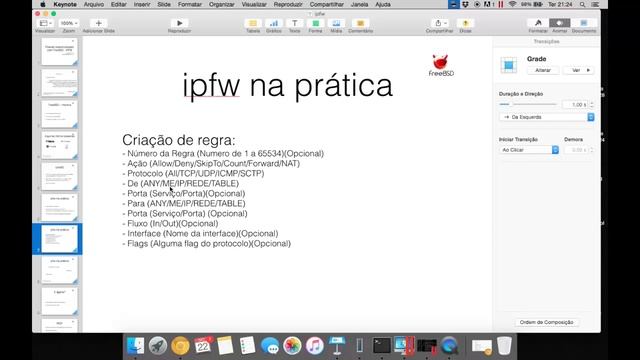Image resolution: width=640 pixels, height=360 pixels.
Task: Open the Da Esquerda direction dropdown
Action: [x=547, y=117]
